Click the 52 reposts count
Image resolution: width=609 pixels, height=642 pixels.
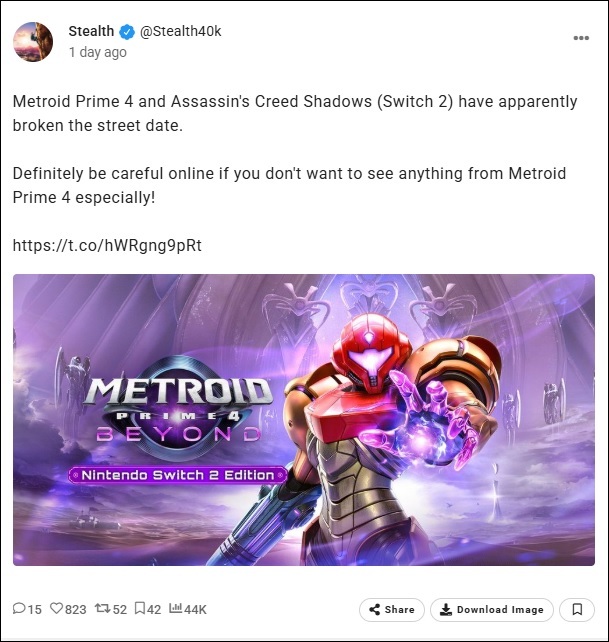tap(120, 609)
